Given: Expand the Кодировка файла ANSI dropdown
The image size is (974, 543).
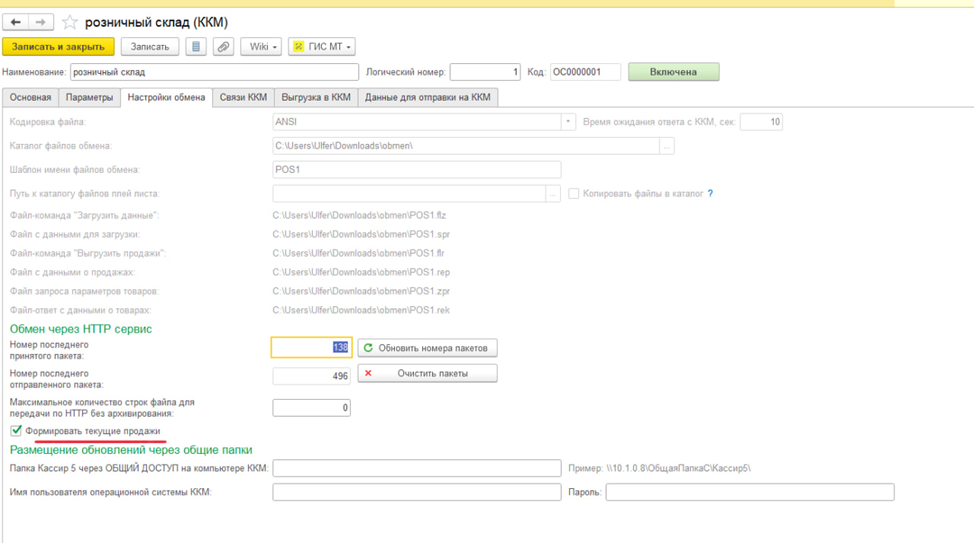Looking at the screenshot, I should click(x=568, y=122).
